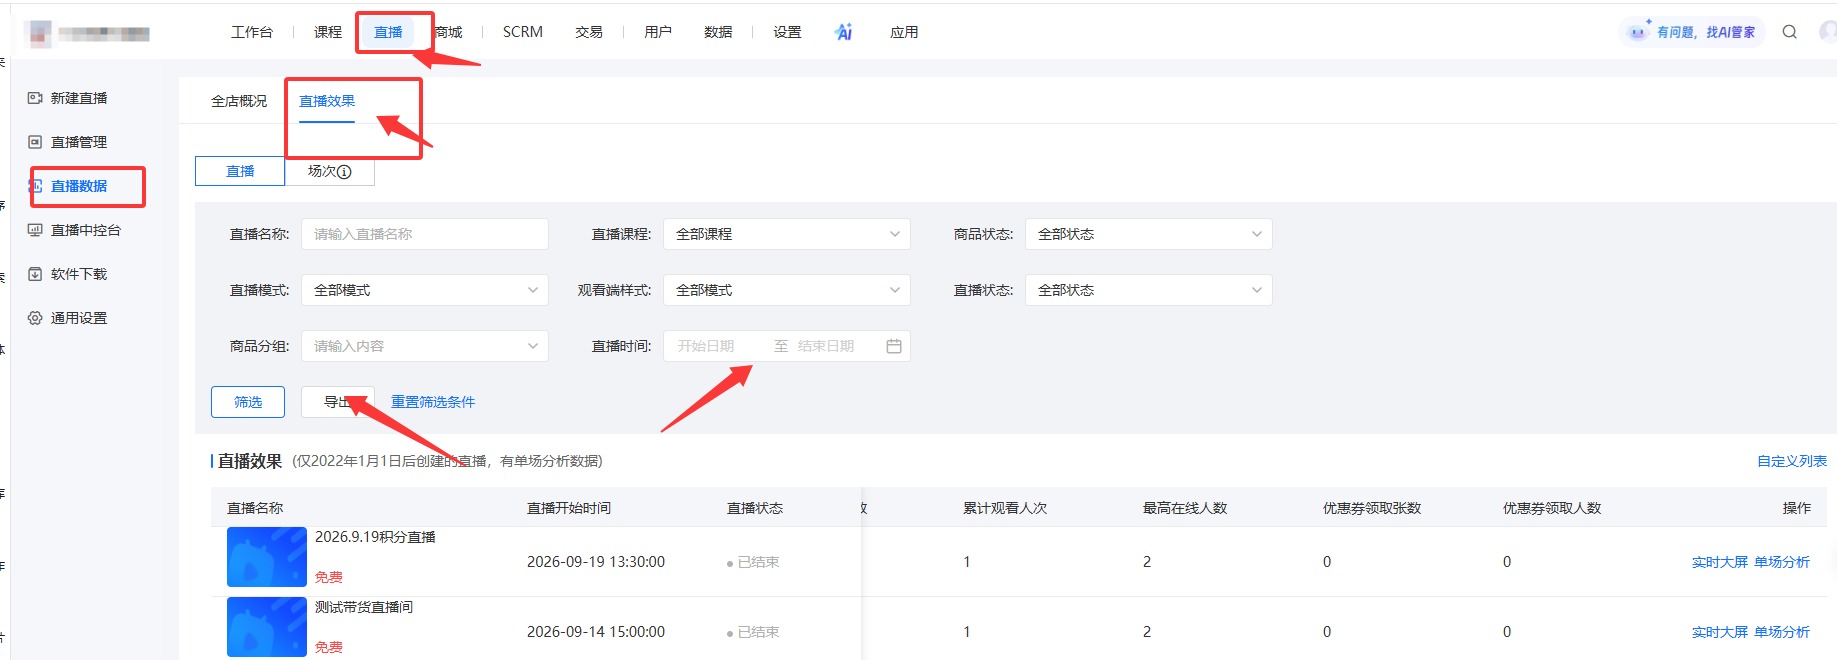Image resolution: width=1837 pixels, height=660 pixels.
Task: Click the 新建直播 sidebar icon
Action: [x=35, y=98]
